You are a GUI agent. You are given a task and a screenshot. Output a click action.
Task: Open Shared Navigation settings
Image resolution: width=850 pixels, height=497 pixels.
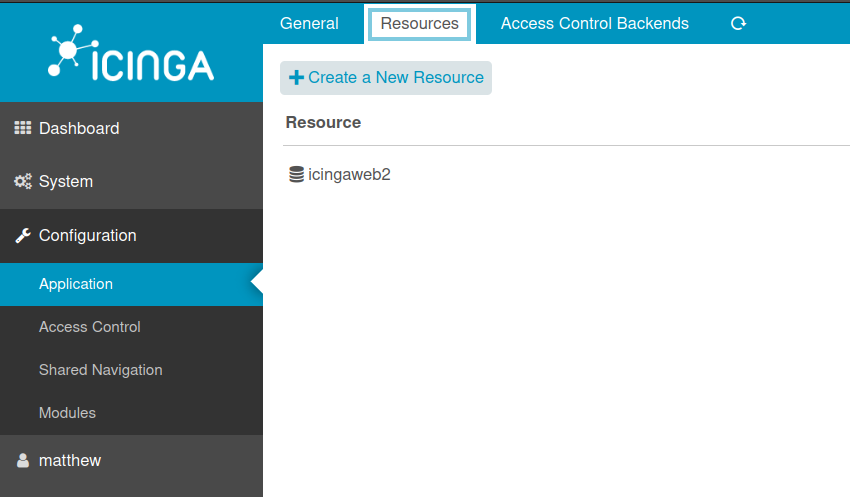[100, 370]
